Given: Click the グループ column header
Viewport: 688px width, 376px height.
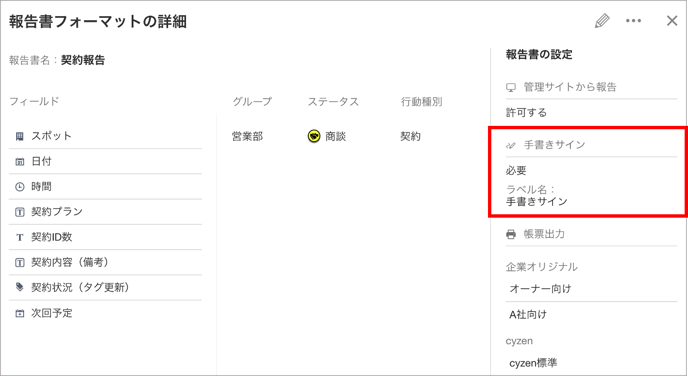Looking at the screenshot, I should (x=252, y=102).
